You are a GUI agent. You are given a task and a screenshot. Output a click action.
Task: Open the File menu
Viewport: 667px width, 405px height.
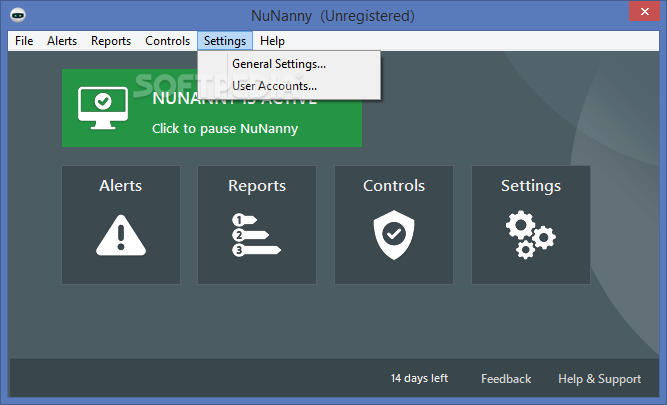24,41
